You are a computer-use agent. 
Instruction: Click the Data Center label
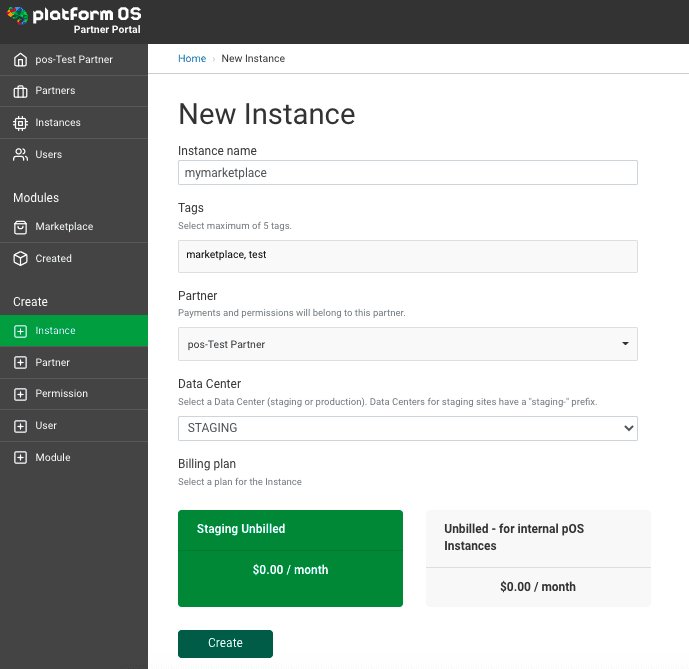click(210, 384)
